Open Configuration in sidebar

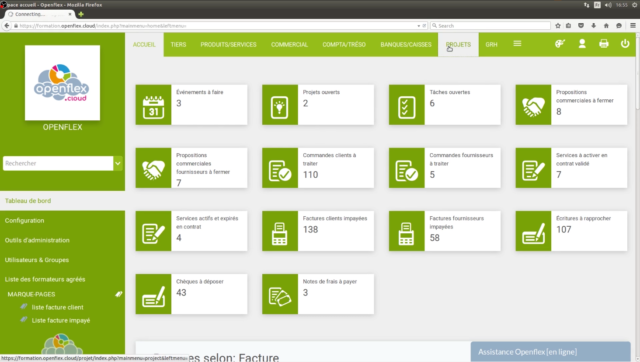pos(24,220)
